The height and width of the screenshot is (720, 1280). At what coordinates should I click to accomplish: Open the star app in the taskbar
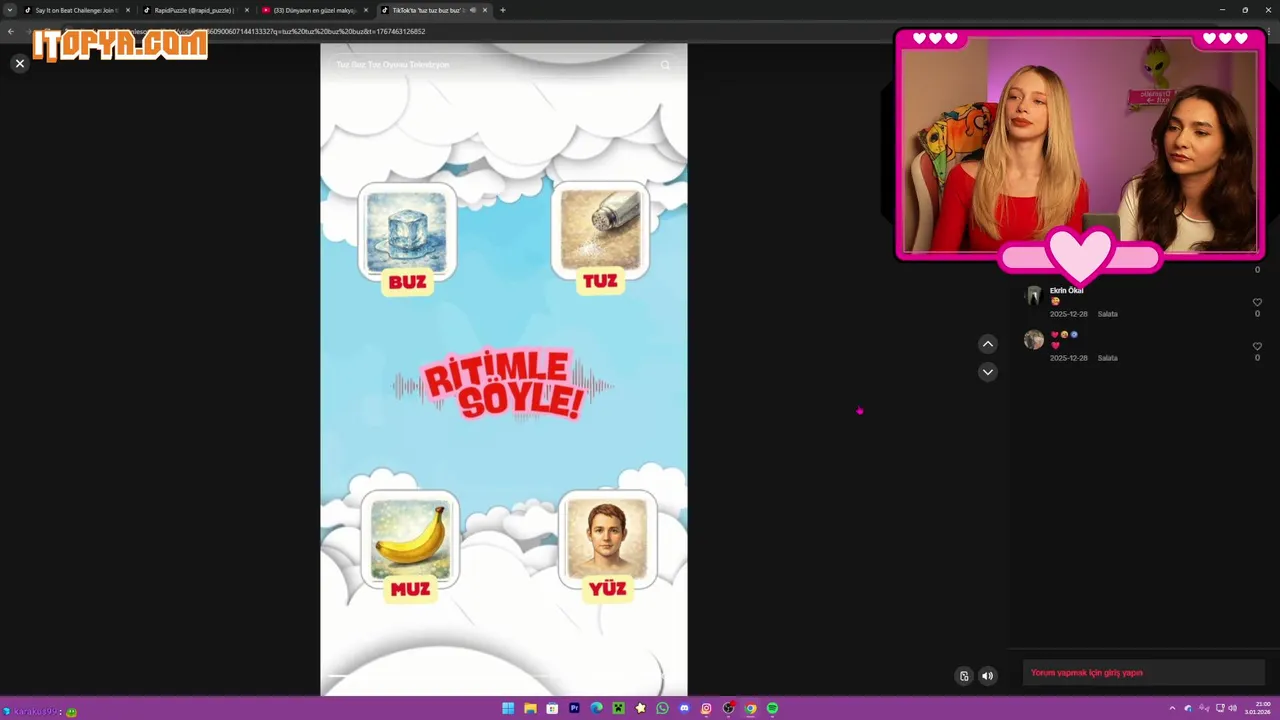tap(640, 708)
